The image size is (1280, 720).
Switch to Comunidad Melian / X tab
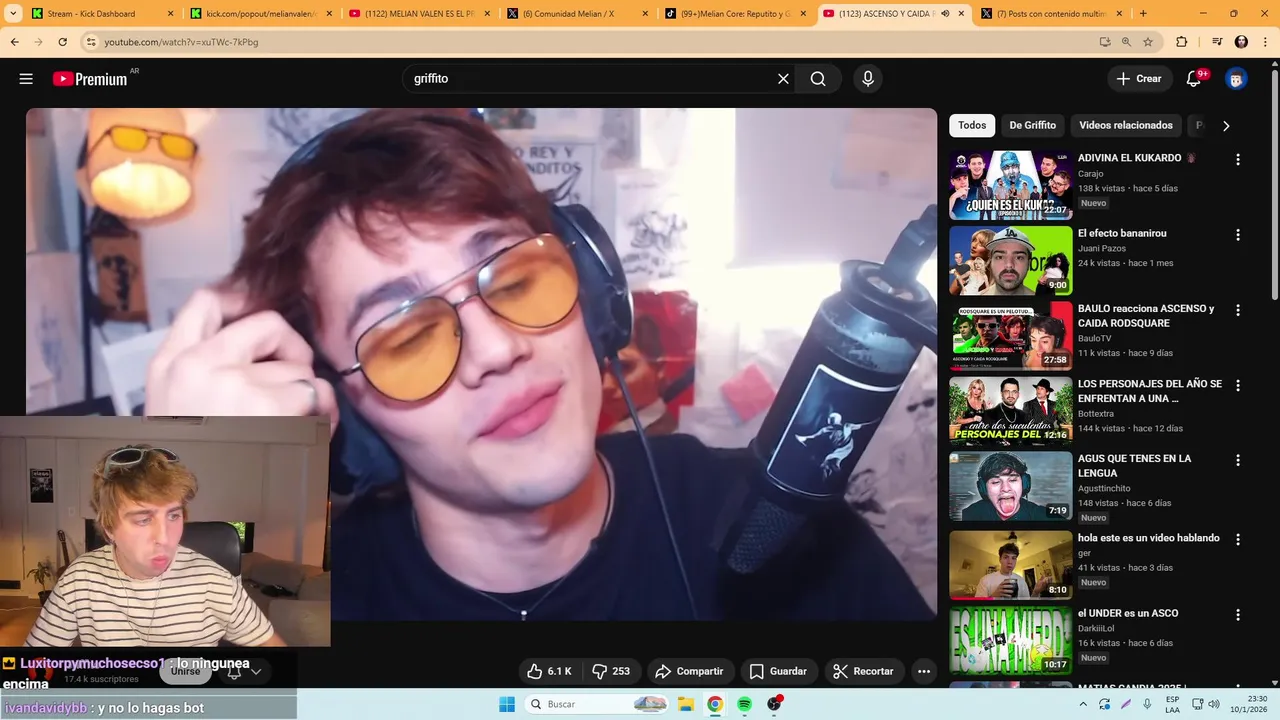coord(577,14)
